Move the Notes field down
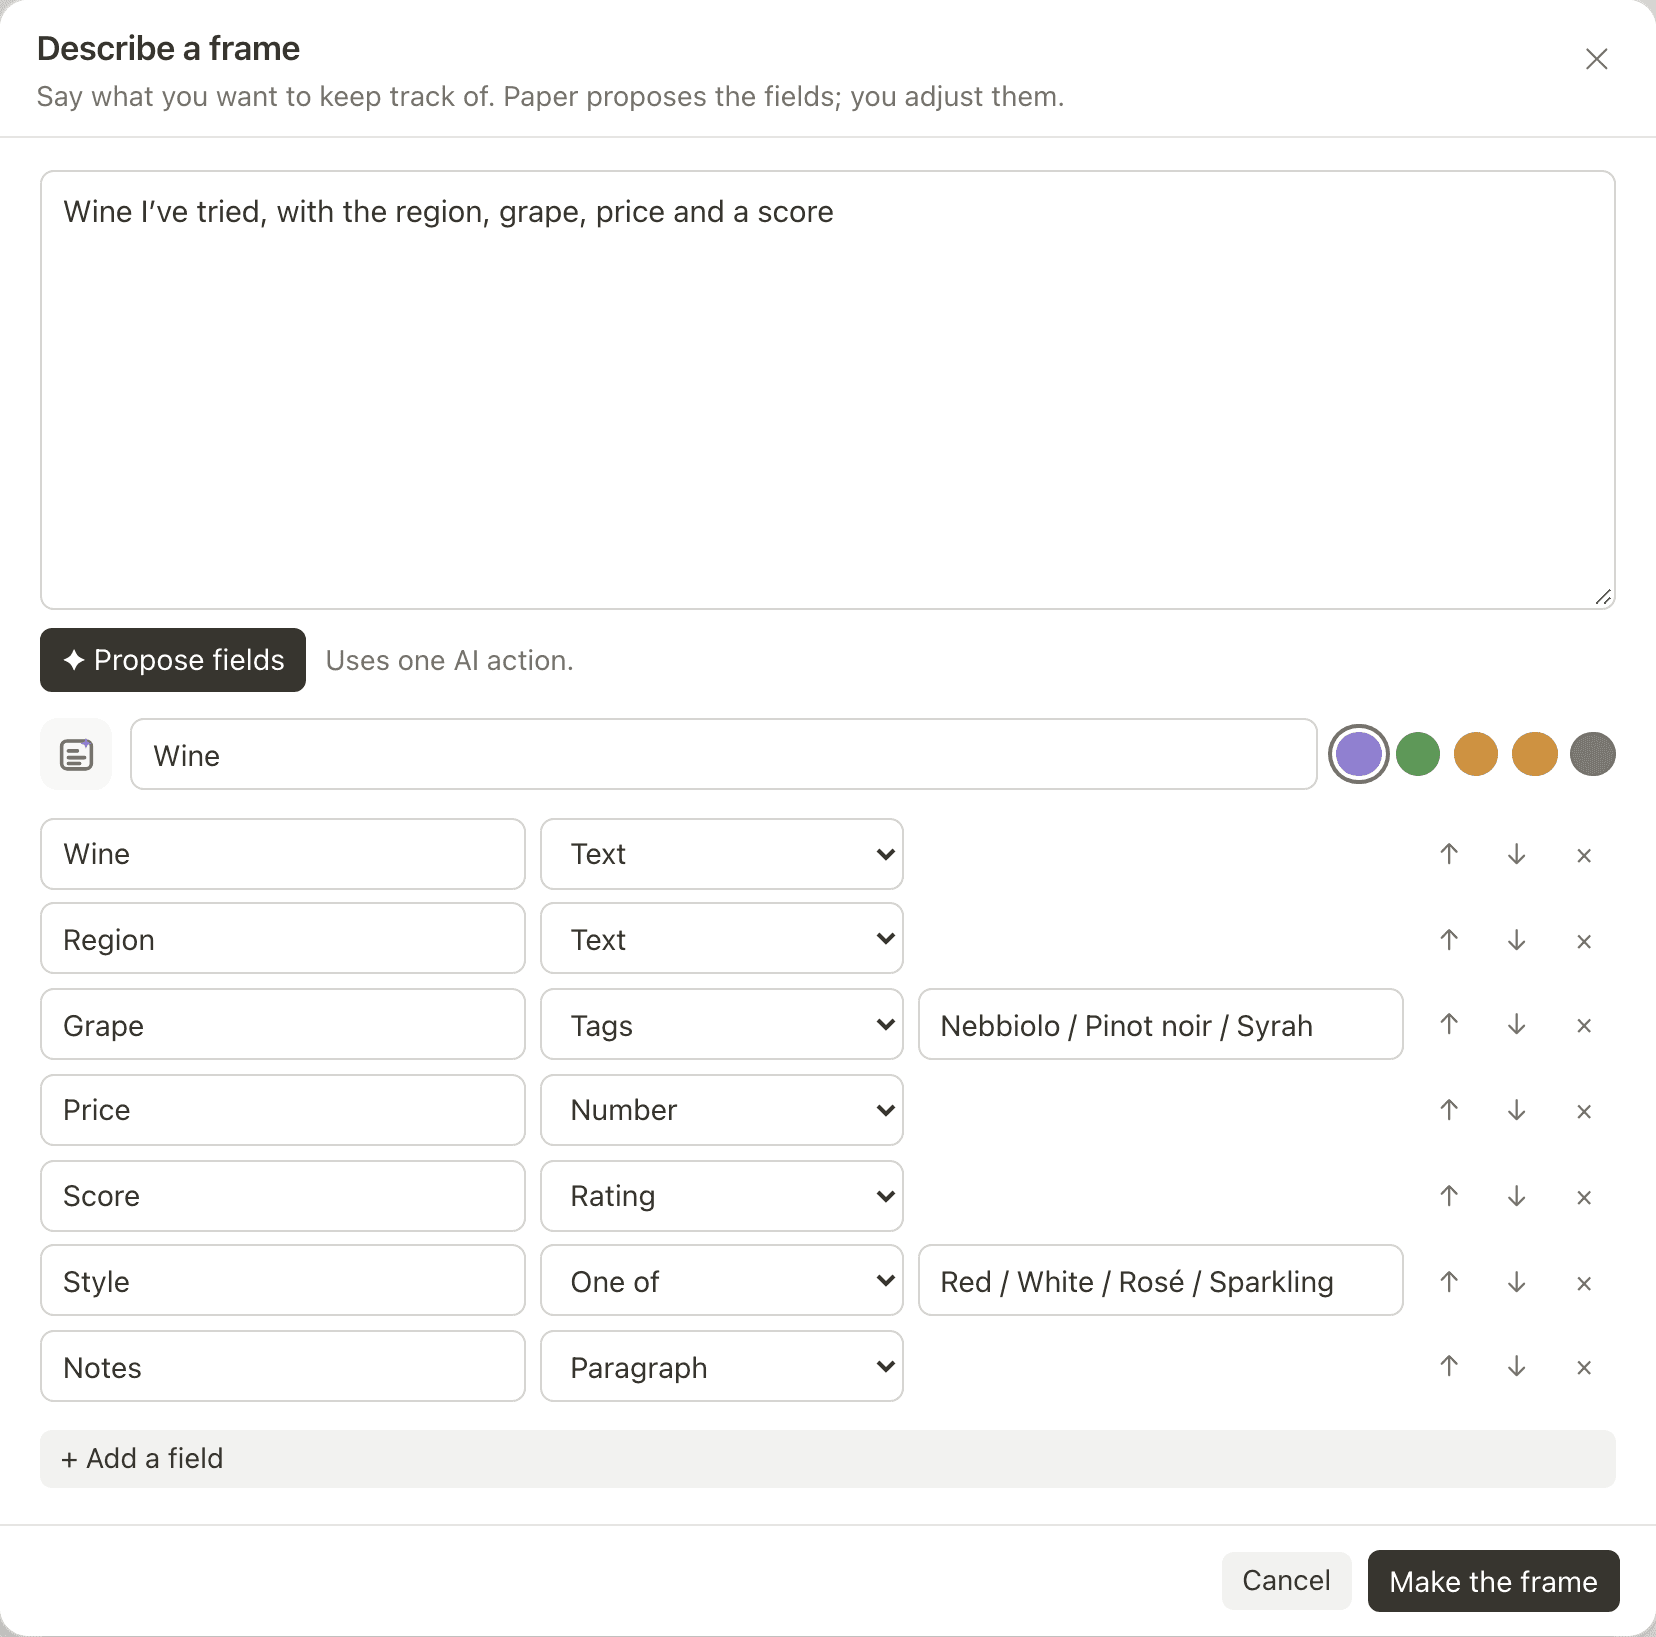The width and height of the screenshot is (1656, 1637). click(1517, 1366)
